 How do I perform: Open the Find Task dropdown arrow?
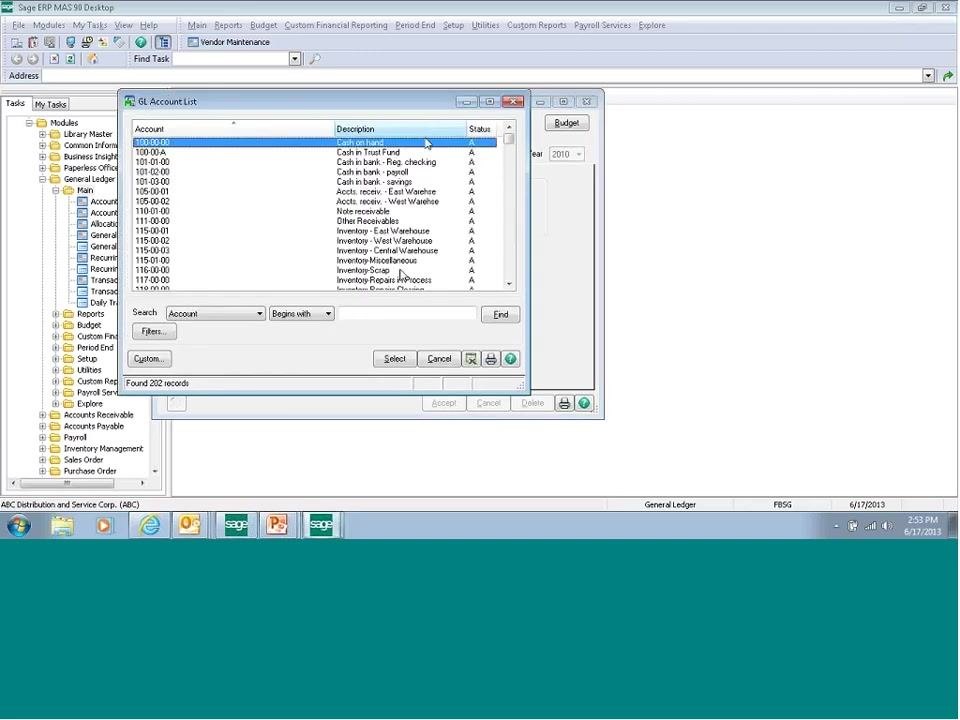pyautogui.click(x=294, y=59)
